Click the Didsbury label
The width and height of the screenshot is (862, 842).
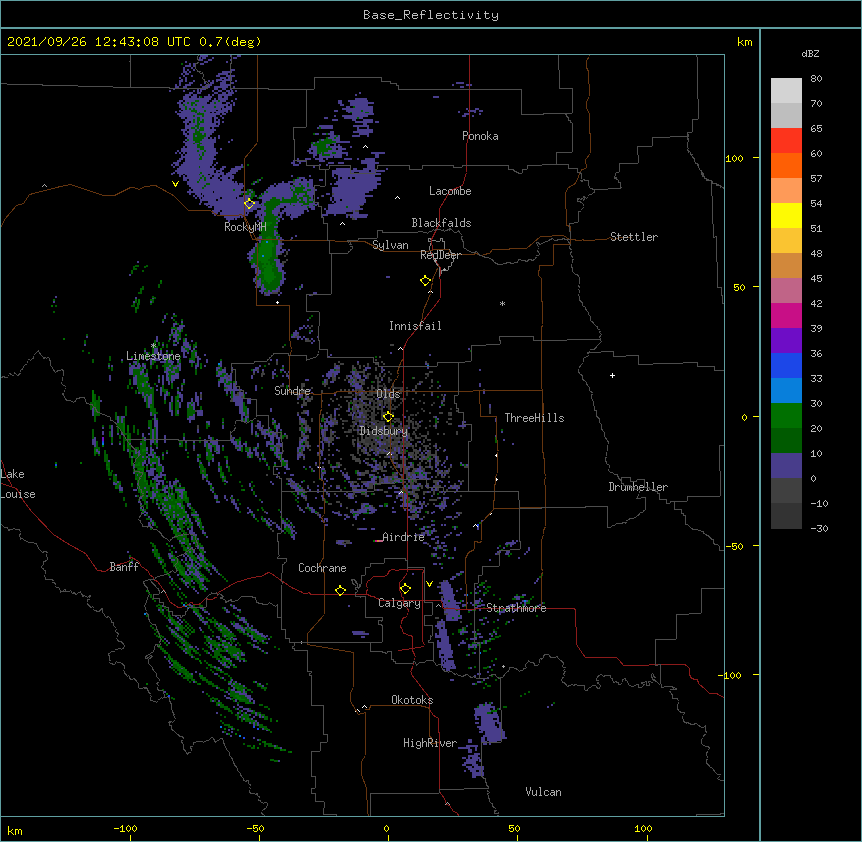pos(383,431)
